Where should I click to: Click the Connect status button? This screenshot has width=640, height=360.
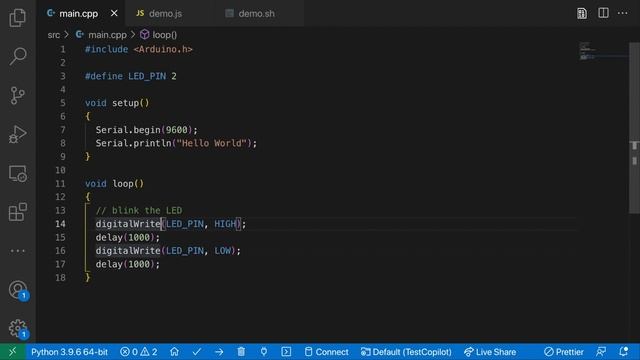(x=327, y=351)
